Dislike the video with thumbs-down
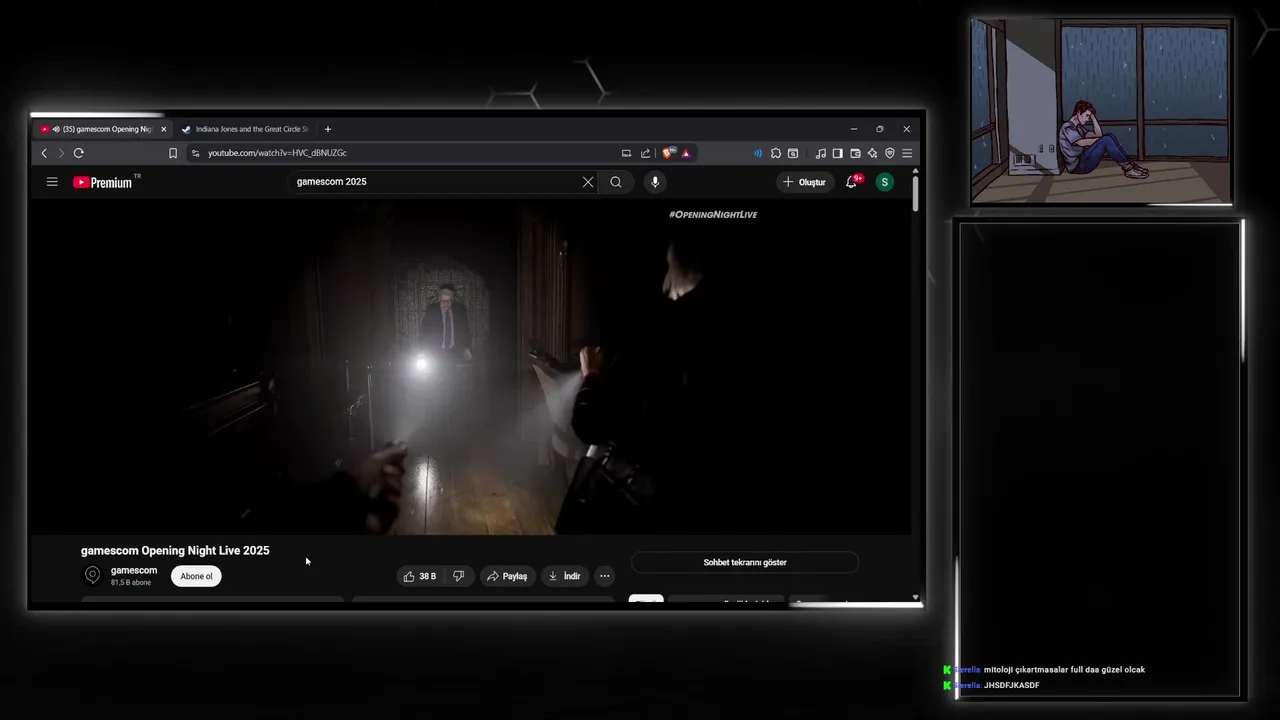 click(x=458, y=576)
